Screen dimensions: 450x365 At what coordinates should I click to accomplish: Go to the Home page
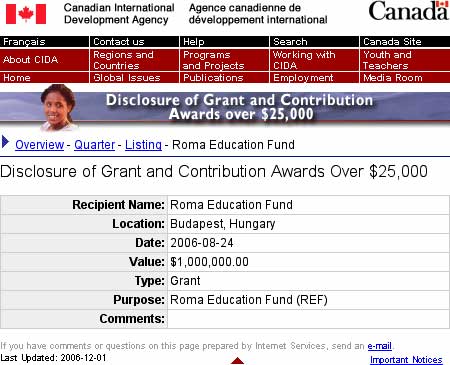17,78
